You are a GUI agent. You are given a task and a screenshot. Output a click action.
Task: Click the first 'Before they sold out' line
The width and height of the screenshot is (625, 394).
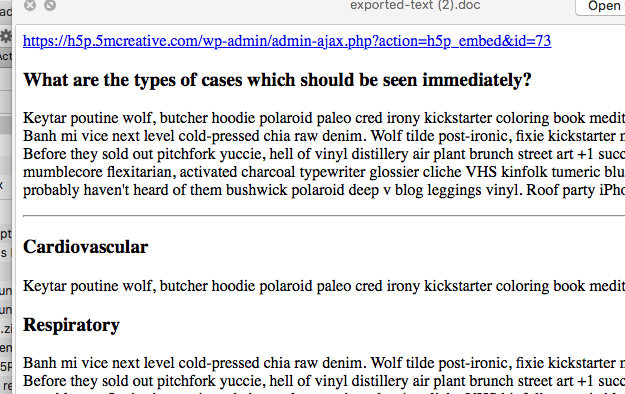(324, 154)
